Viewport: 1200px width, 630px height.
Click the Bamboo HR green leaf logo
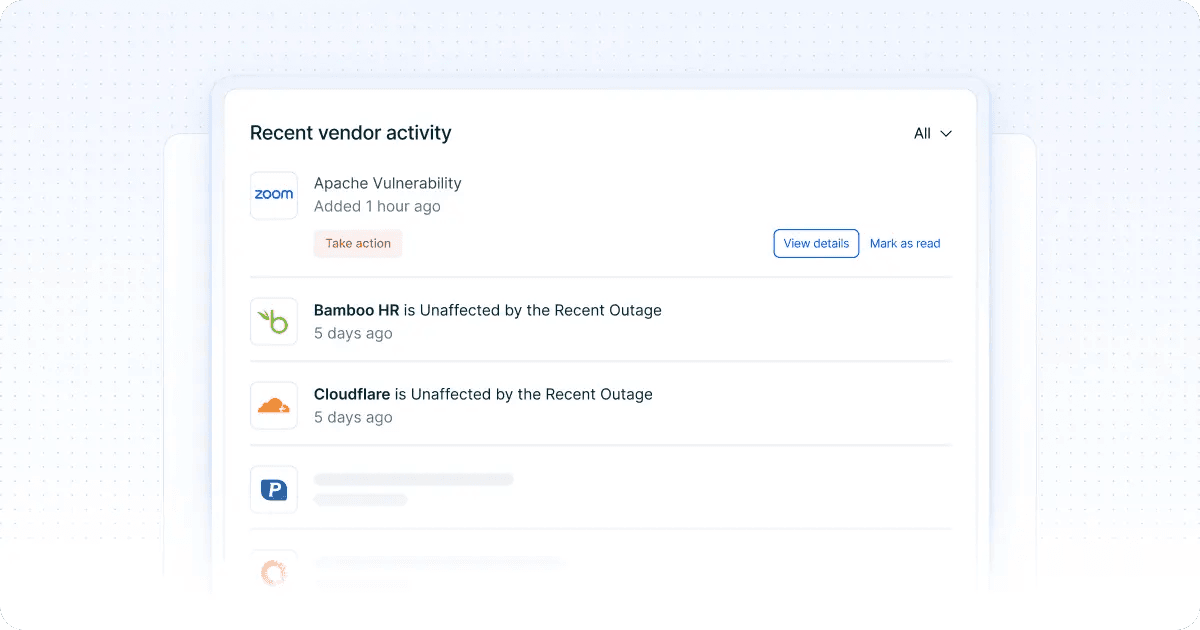coord(273,321)
